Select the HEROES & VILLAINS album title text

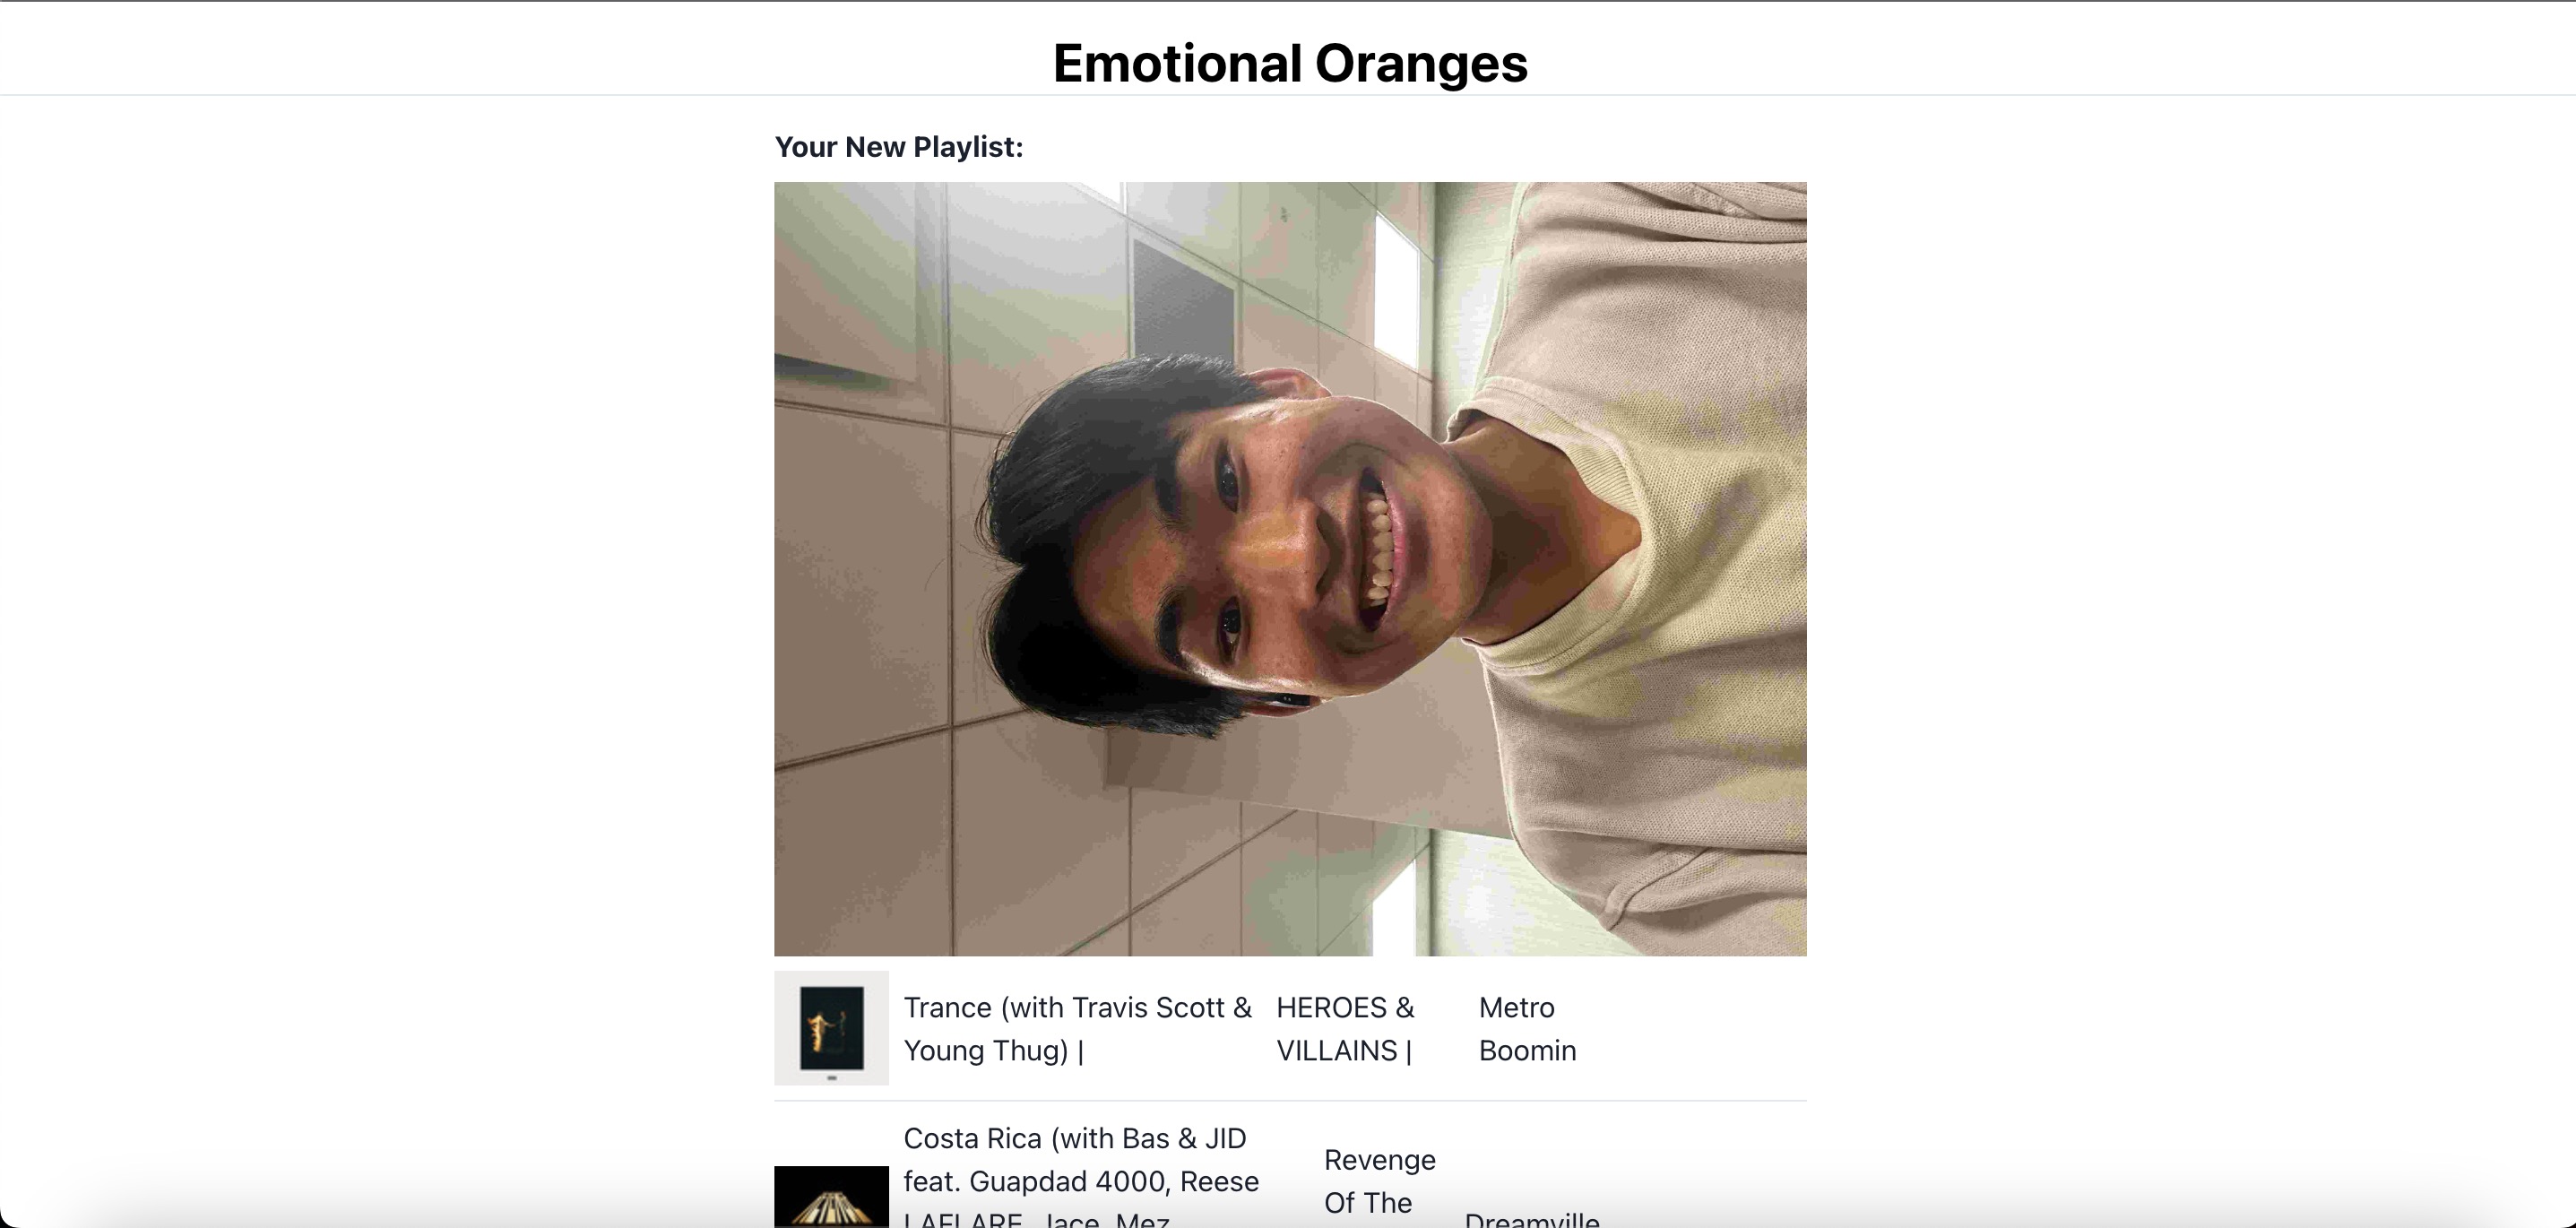point(1344,1028)
